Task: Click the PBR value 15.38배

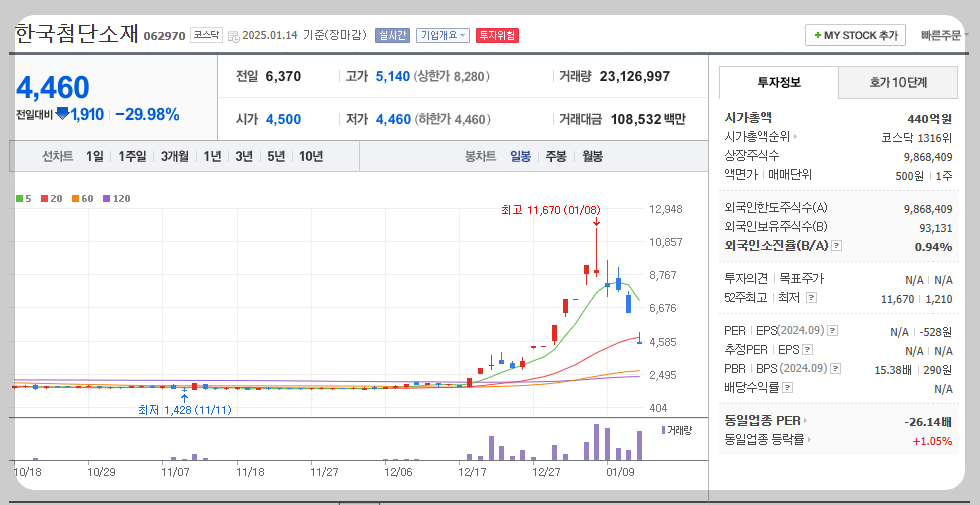Action: [x=892, y=370]
